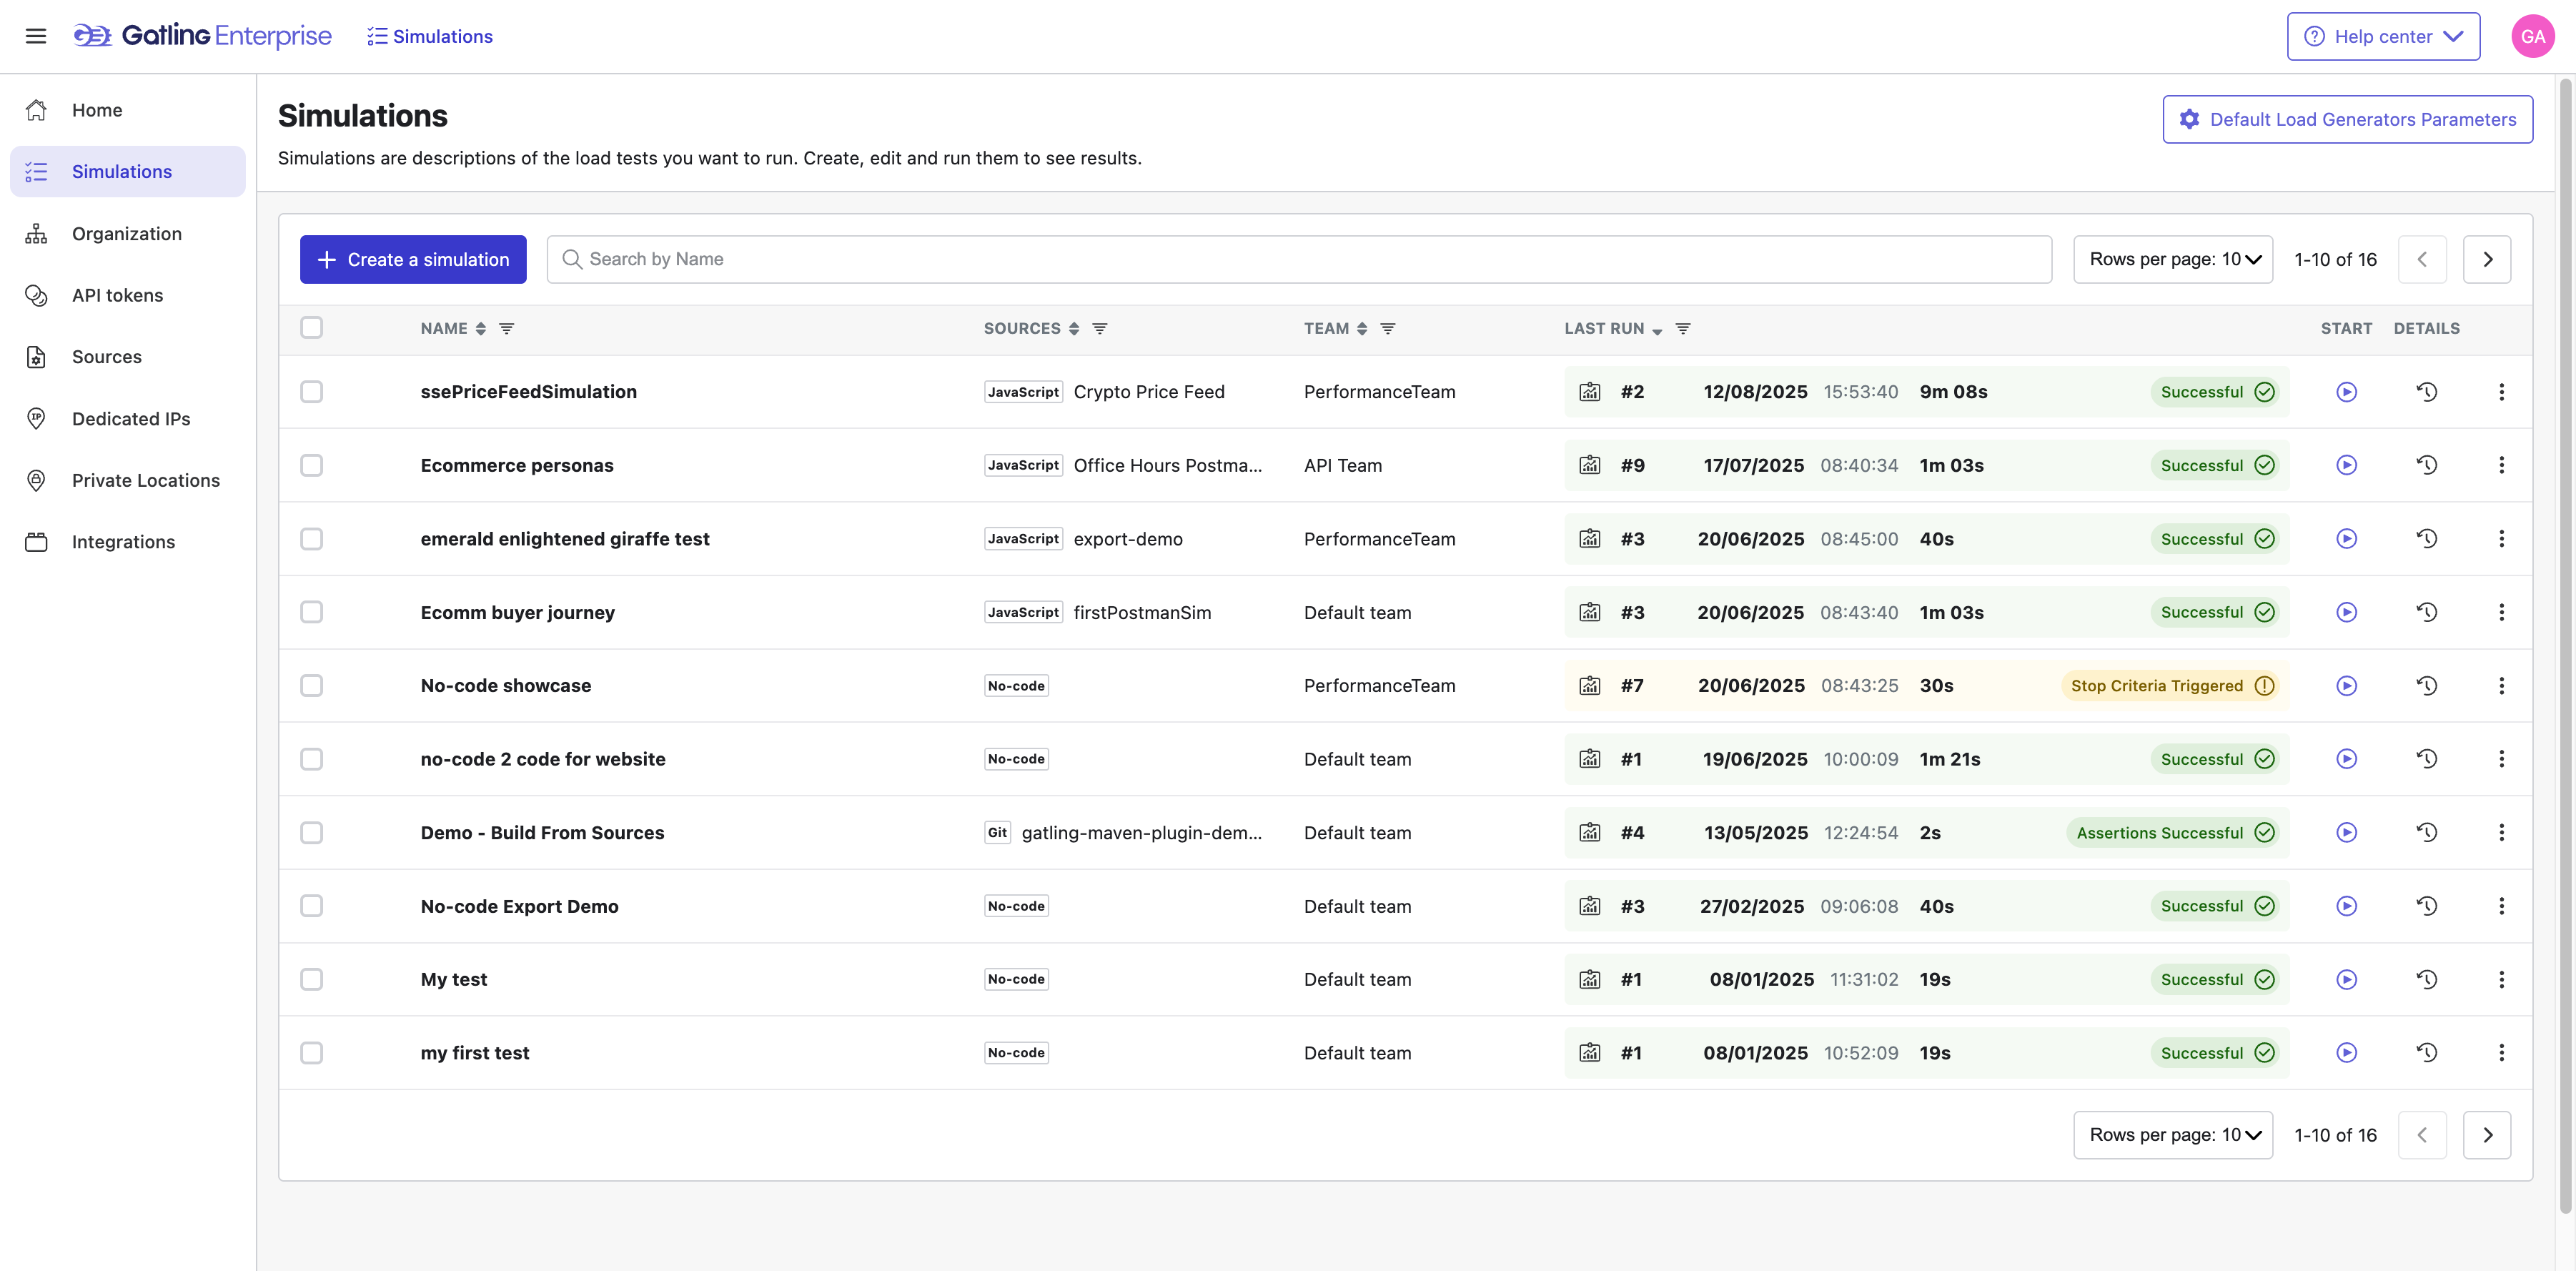This screenshot has height=1271, width=2576.
Task: Open API tokens in the sidebar
Action: (128, 295)
